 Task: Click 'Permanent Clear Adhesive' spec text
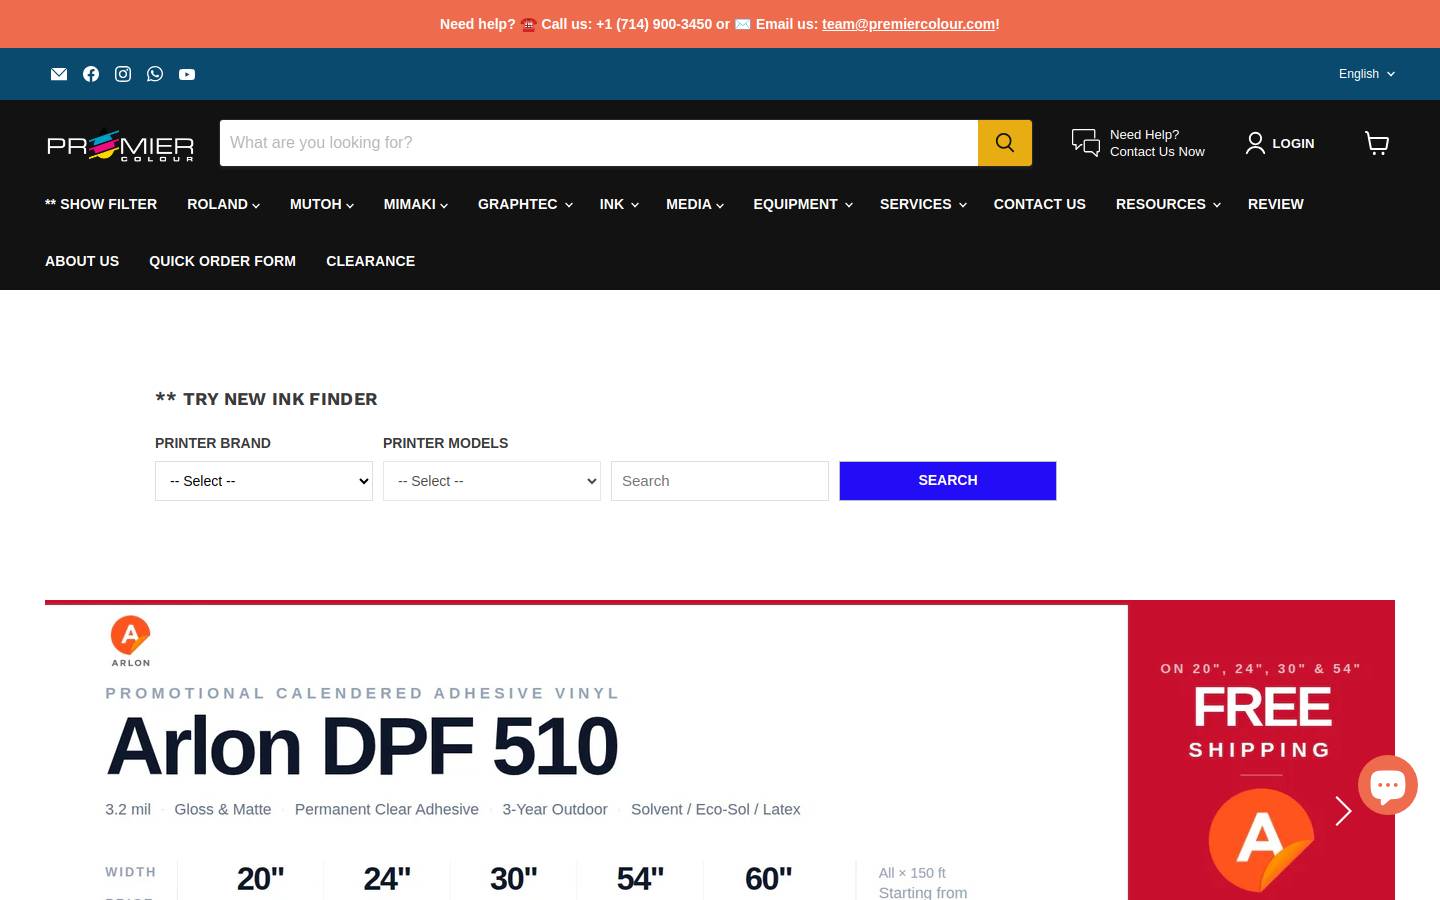(x=387, y=810)
